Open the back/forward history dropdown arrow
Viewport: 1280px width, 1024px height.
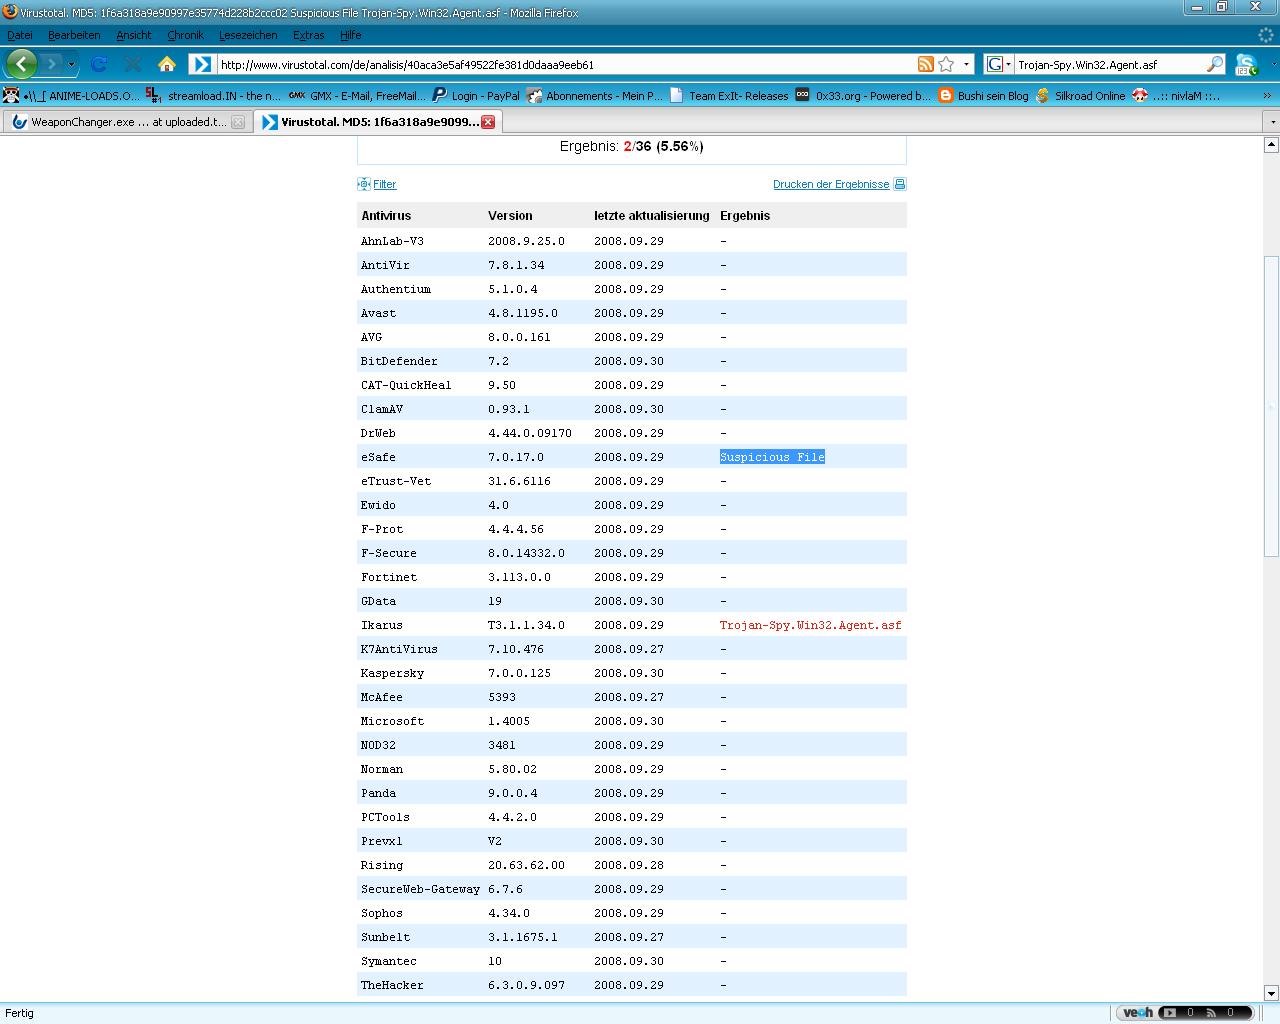pos(71,64)
